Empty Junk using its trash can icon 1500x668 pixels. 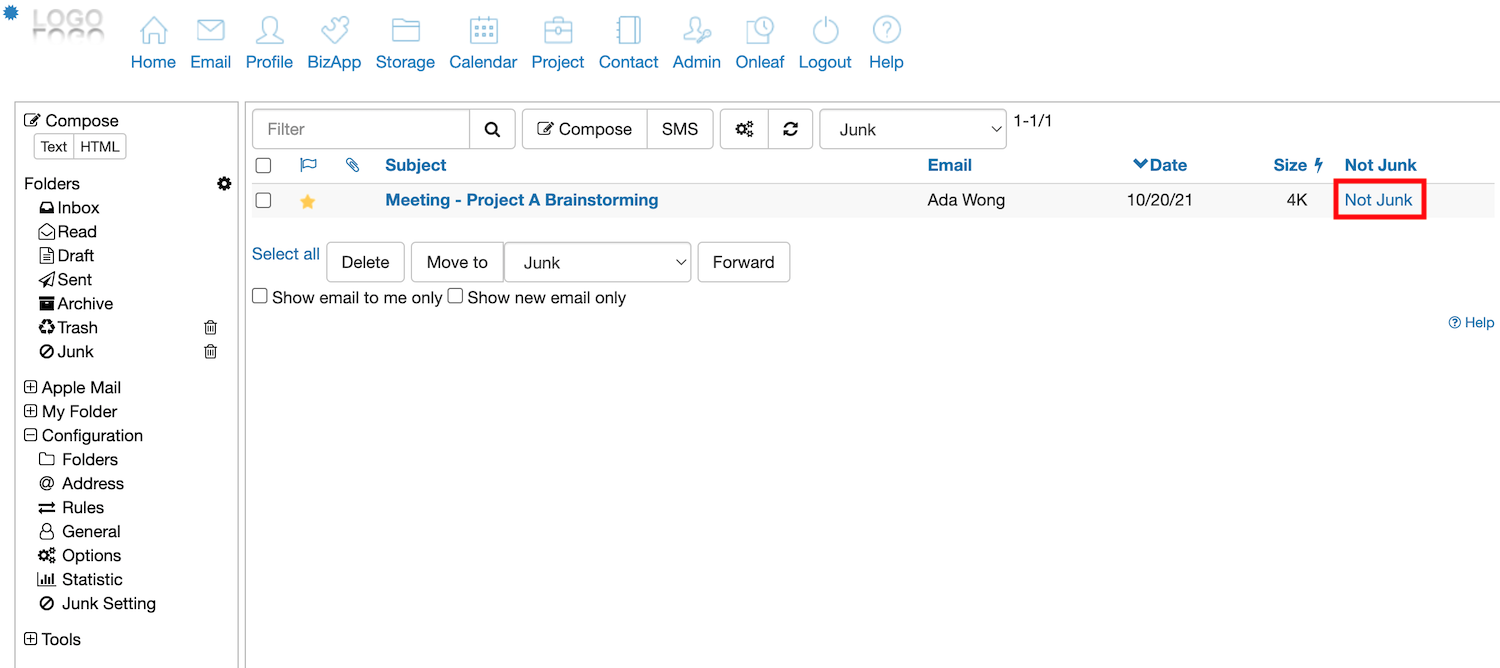pos(210,352)
